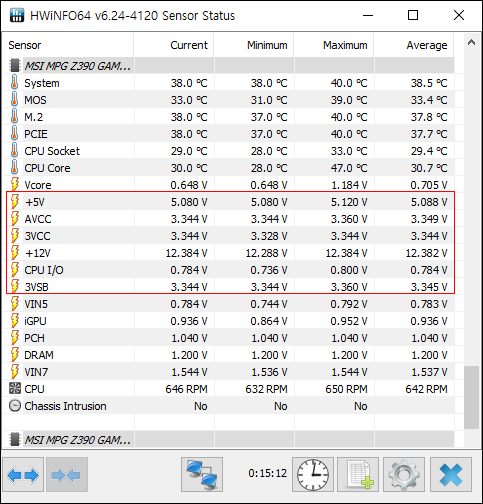The height and width of the screenshot is (504, 483).
Task: Click the Chassis Intrusion label
Action: pos(65,406)
